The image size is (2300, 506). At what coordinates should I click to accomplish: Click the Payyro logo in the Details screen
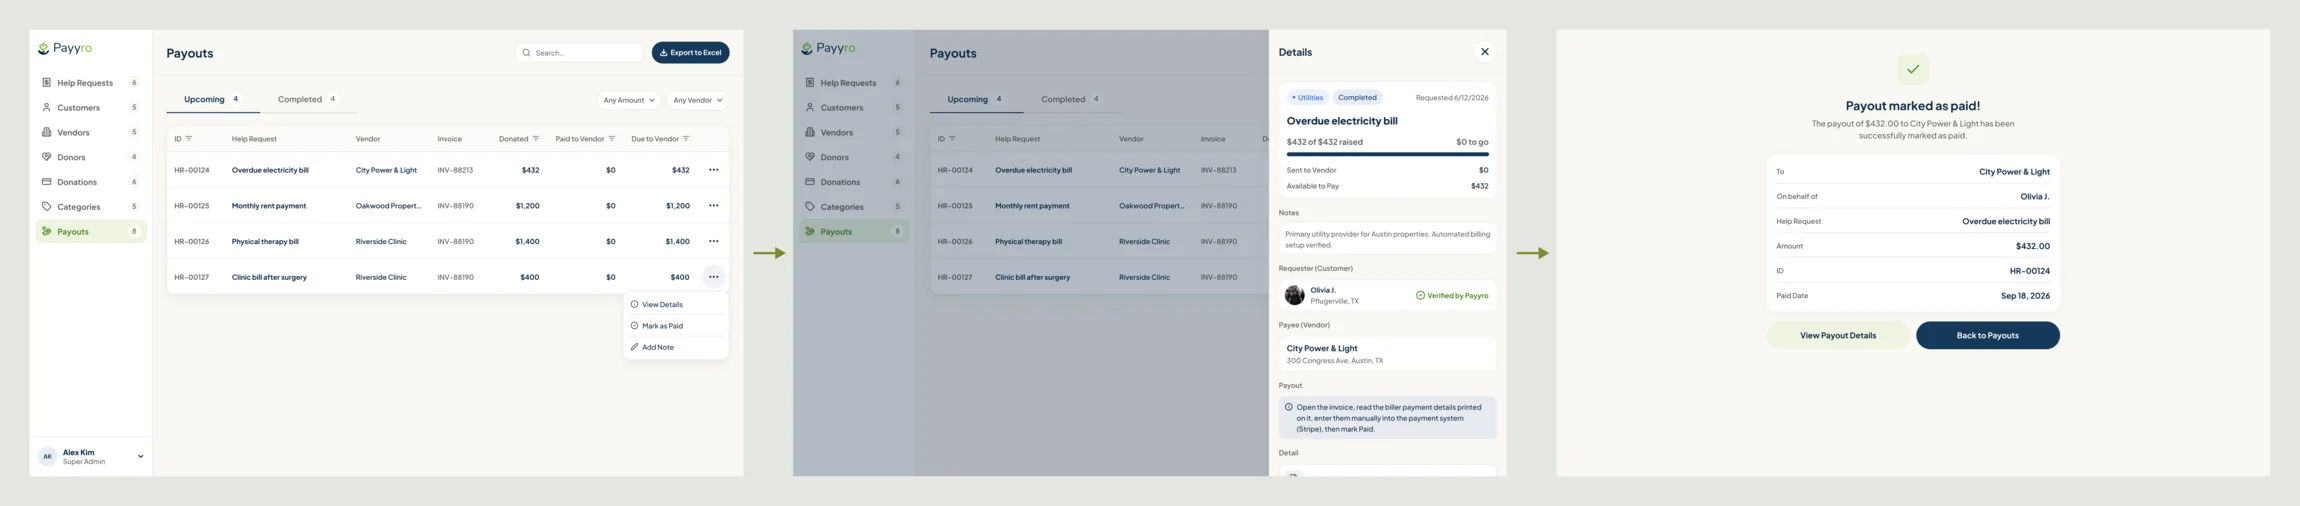coord(829,48)
